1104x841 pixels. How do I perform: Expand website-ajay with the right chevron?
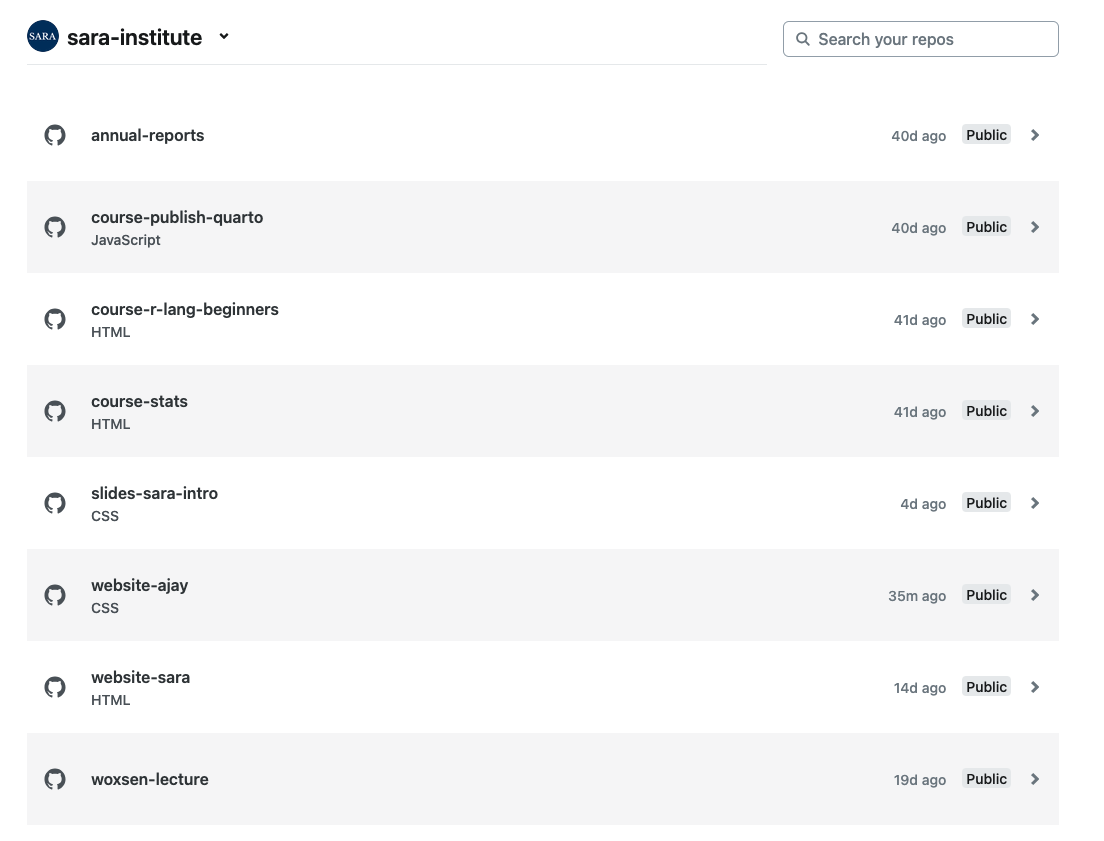(1035, 595)
